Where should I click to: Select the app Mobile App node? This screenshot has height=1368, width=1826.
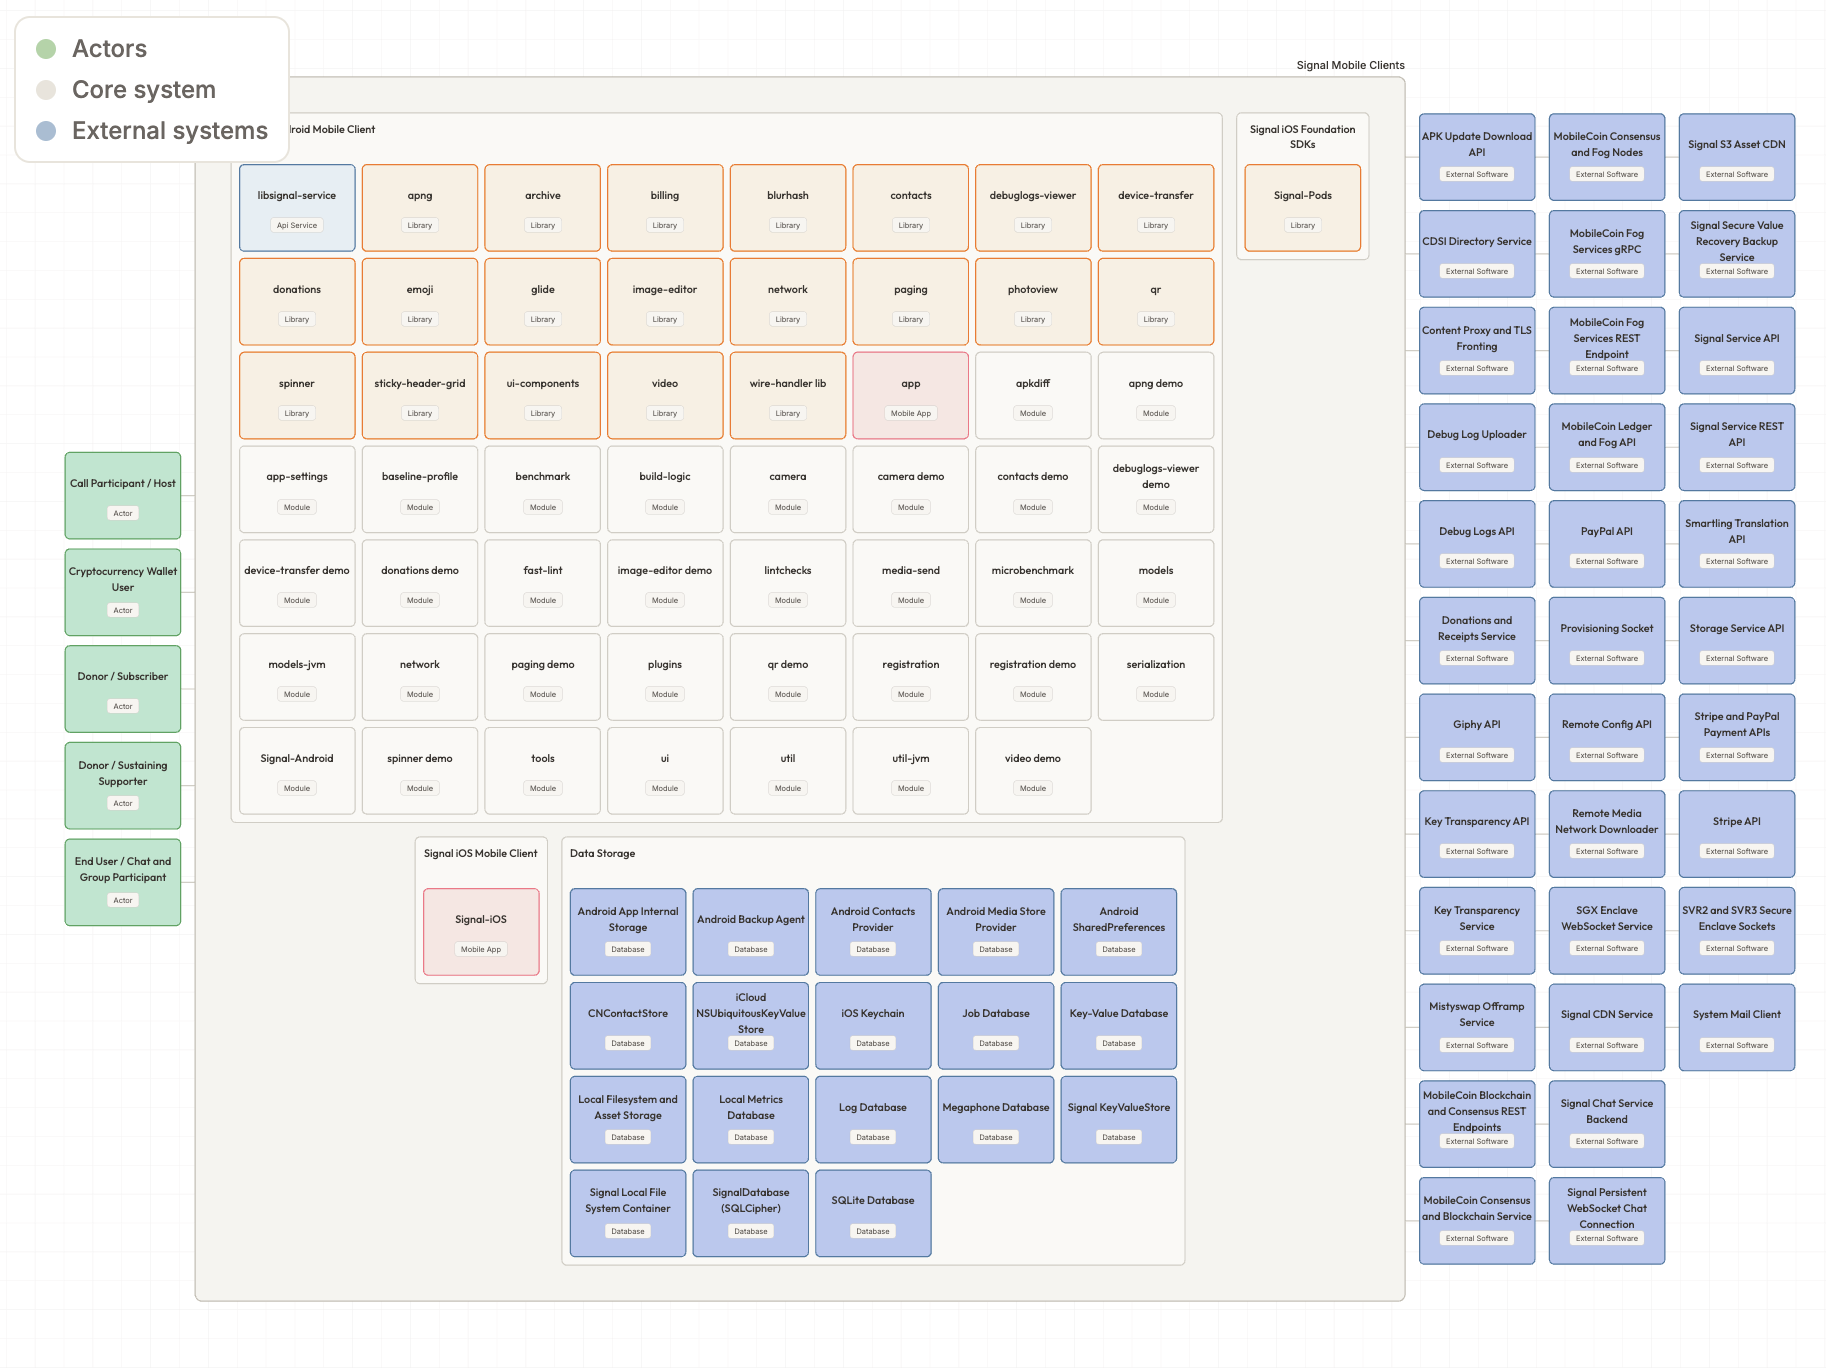(x=911, y=395)
